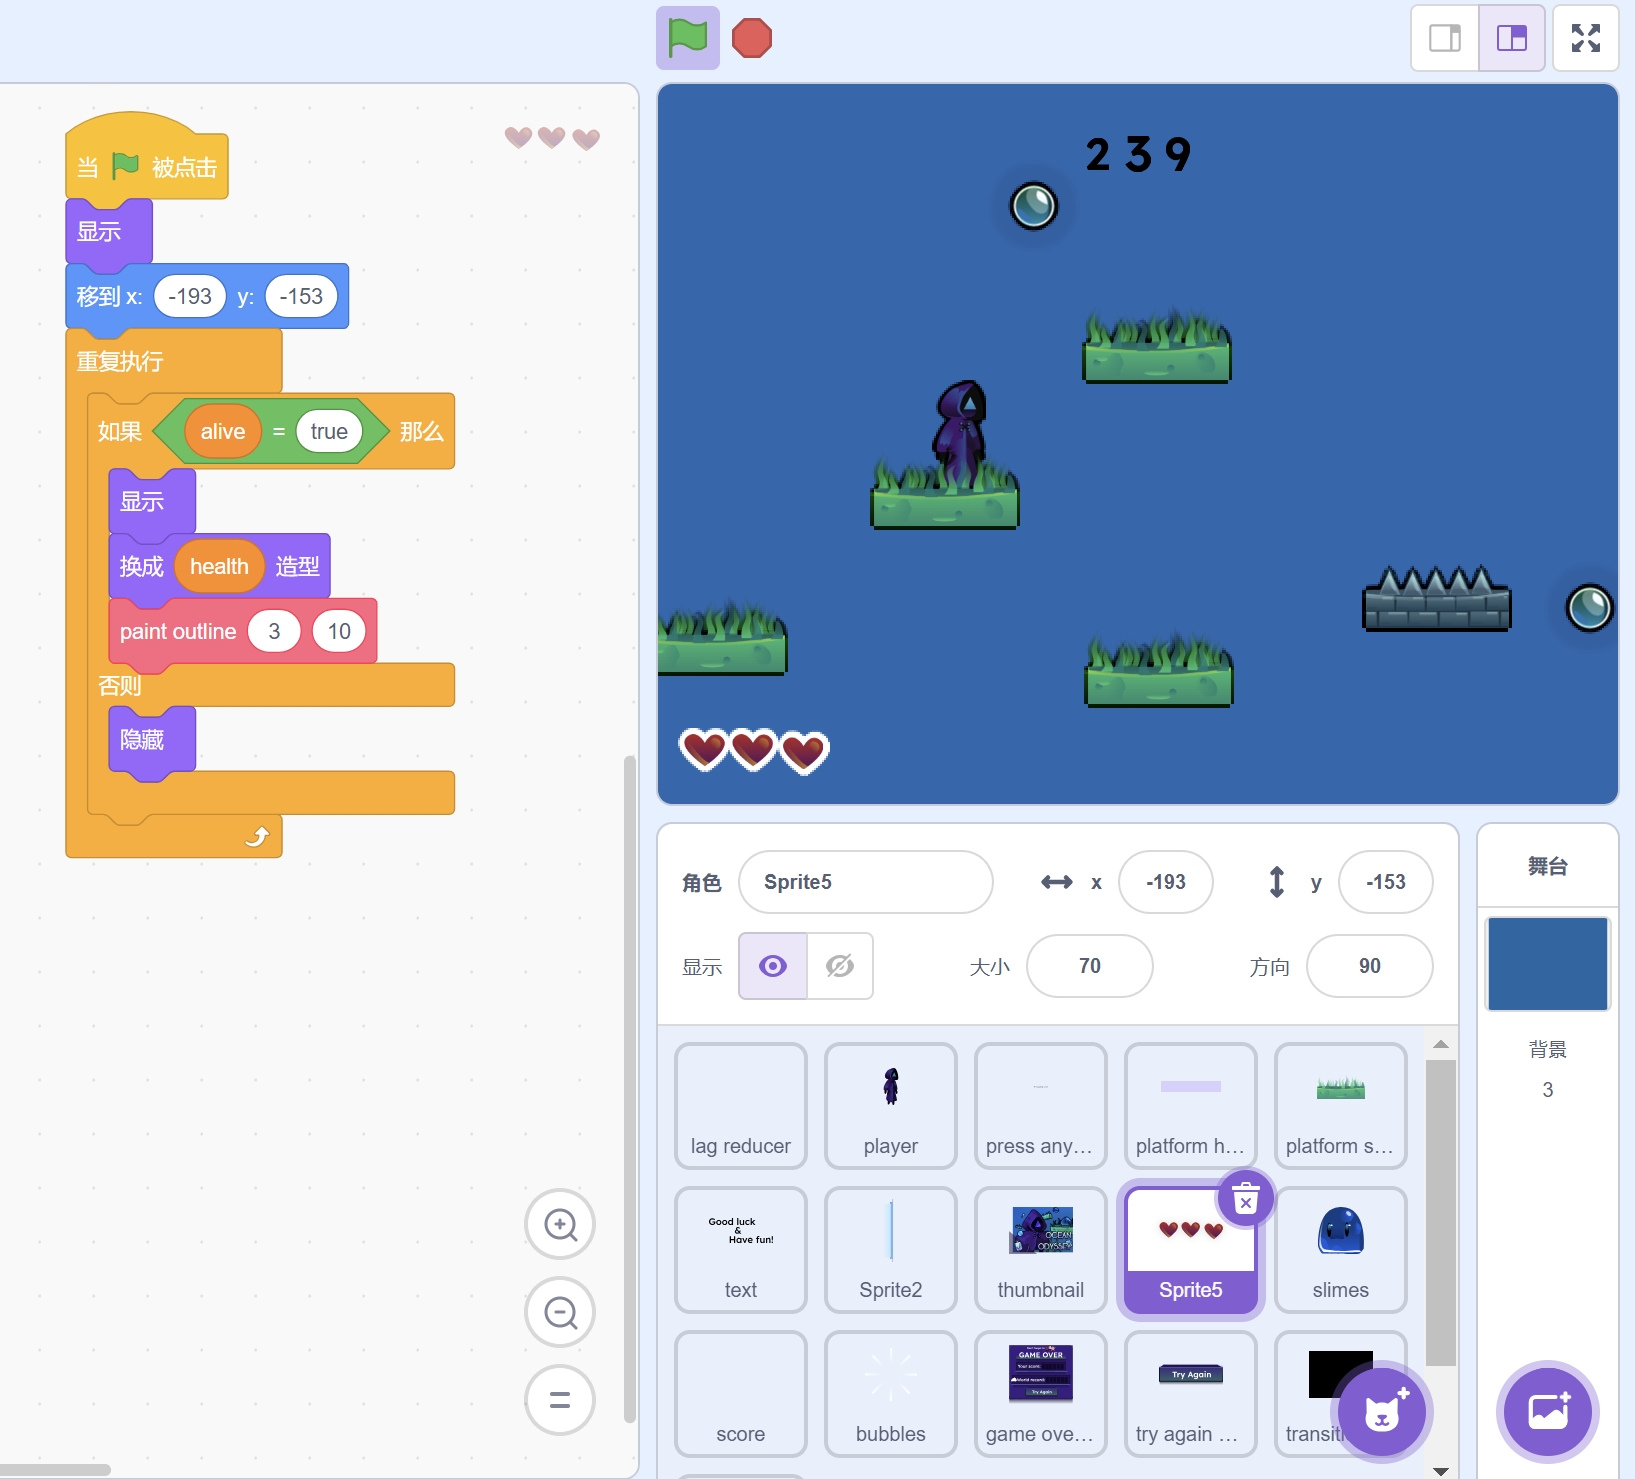
Task: Open the choose a backdrop menu
Action: coord(1547,1412)
